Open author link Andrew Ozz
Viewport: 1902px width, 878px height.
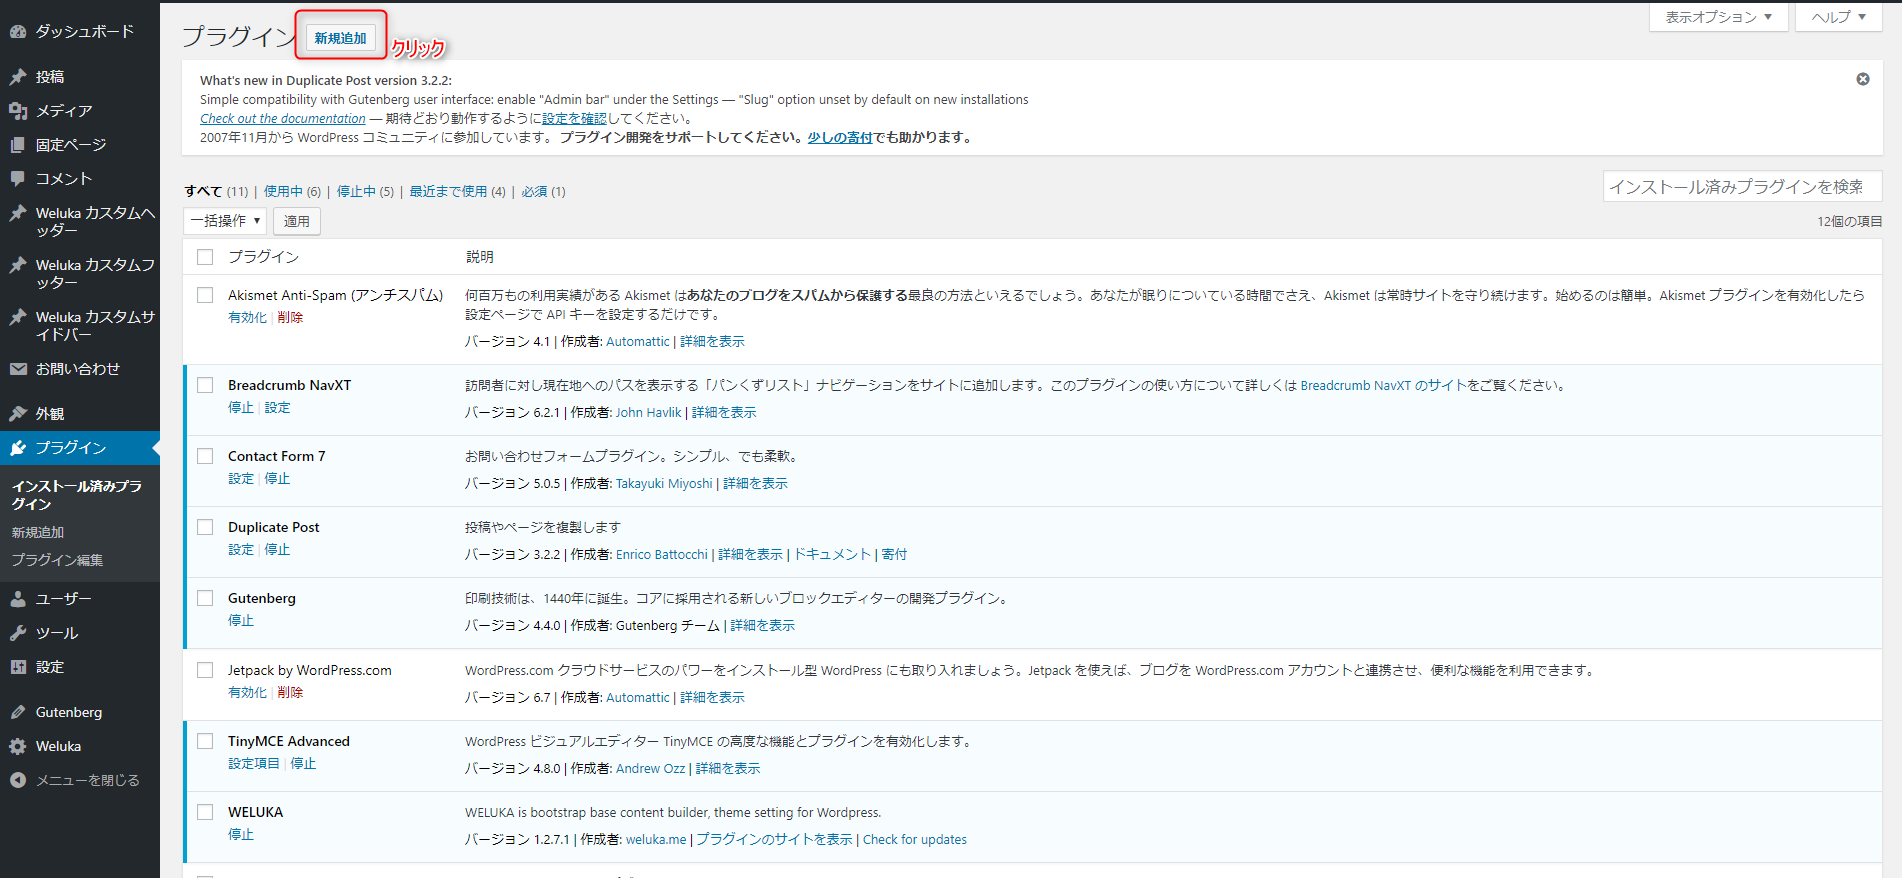point(650,769)
